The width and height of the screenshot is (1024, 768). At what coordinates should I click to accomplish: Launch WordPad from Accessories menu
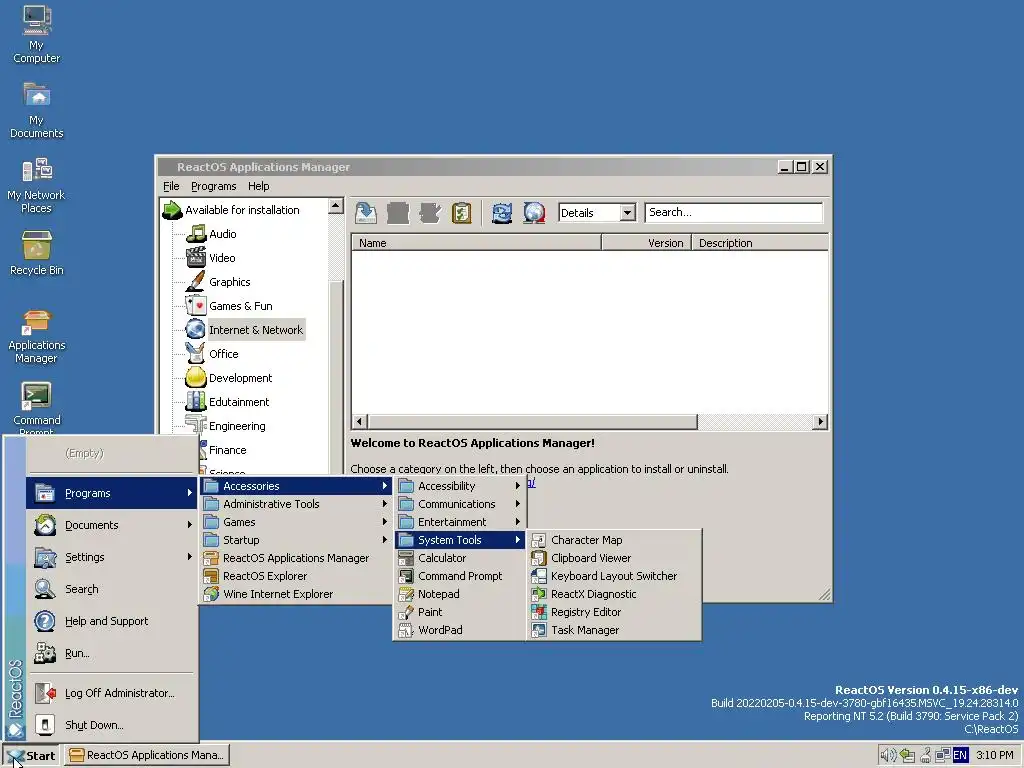[x=460, y=630]
